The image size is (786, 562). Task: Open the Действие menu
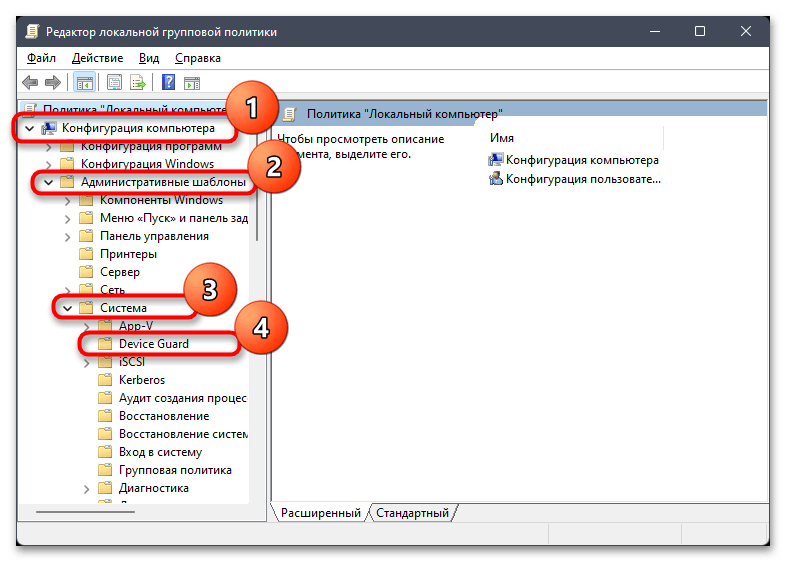pos(97,58)
